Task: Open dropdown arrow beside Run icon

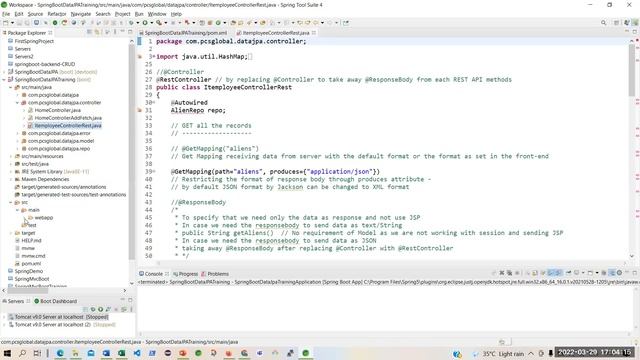Action: (151, 23)
